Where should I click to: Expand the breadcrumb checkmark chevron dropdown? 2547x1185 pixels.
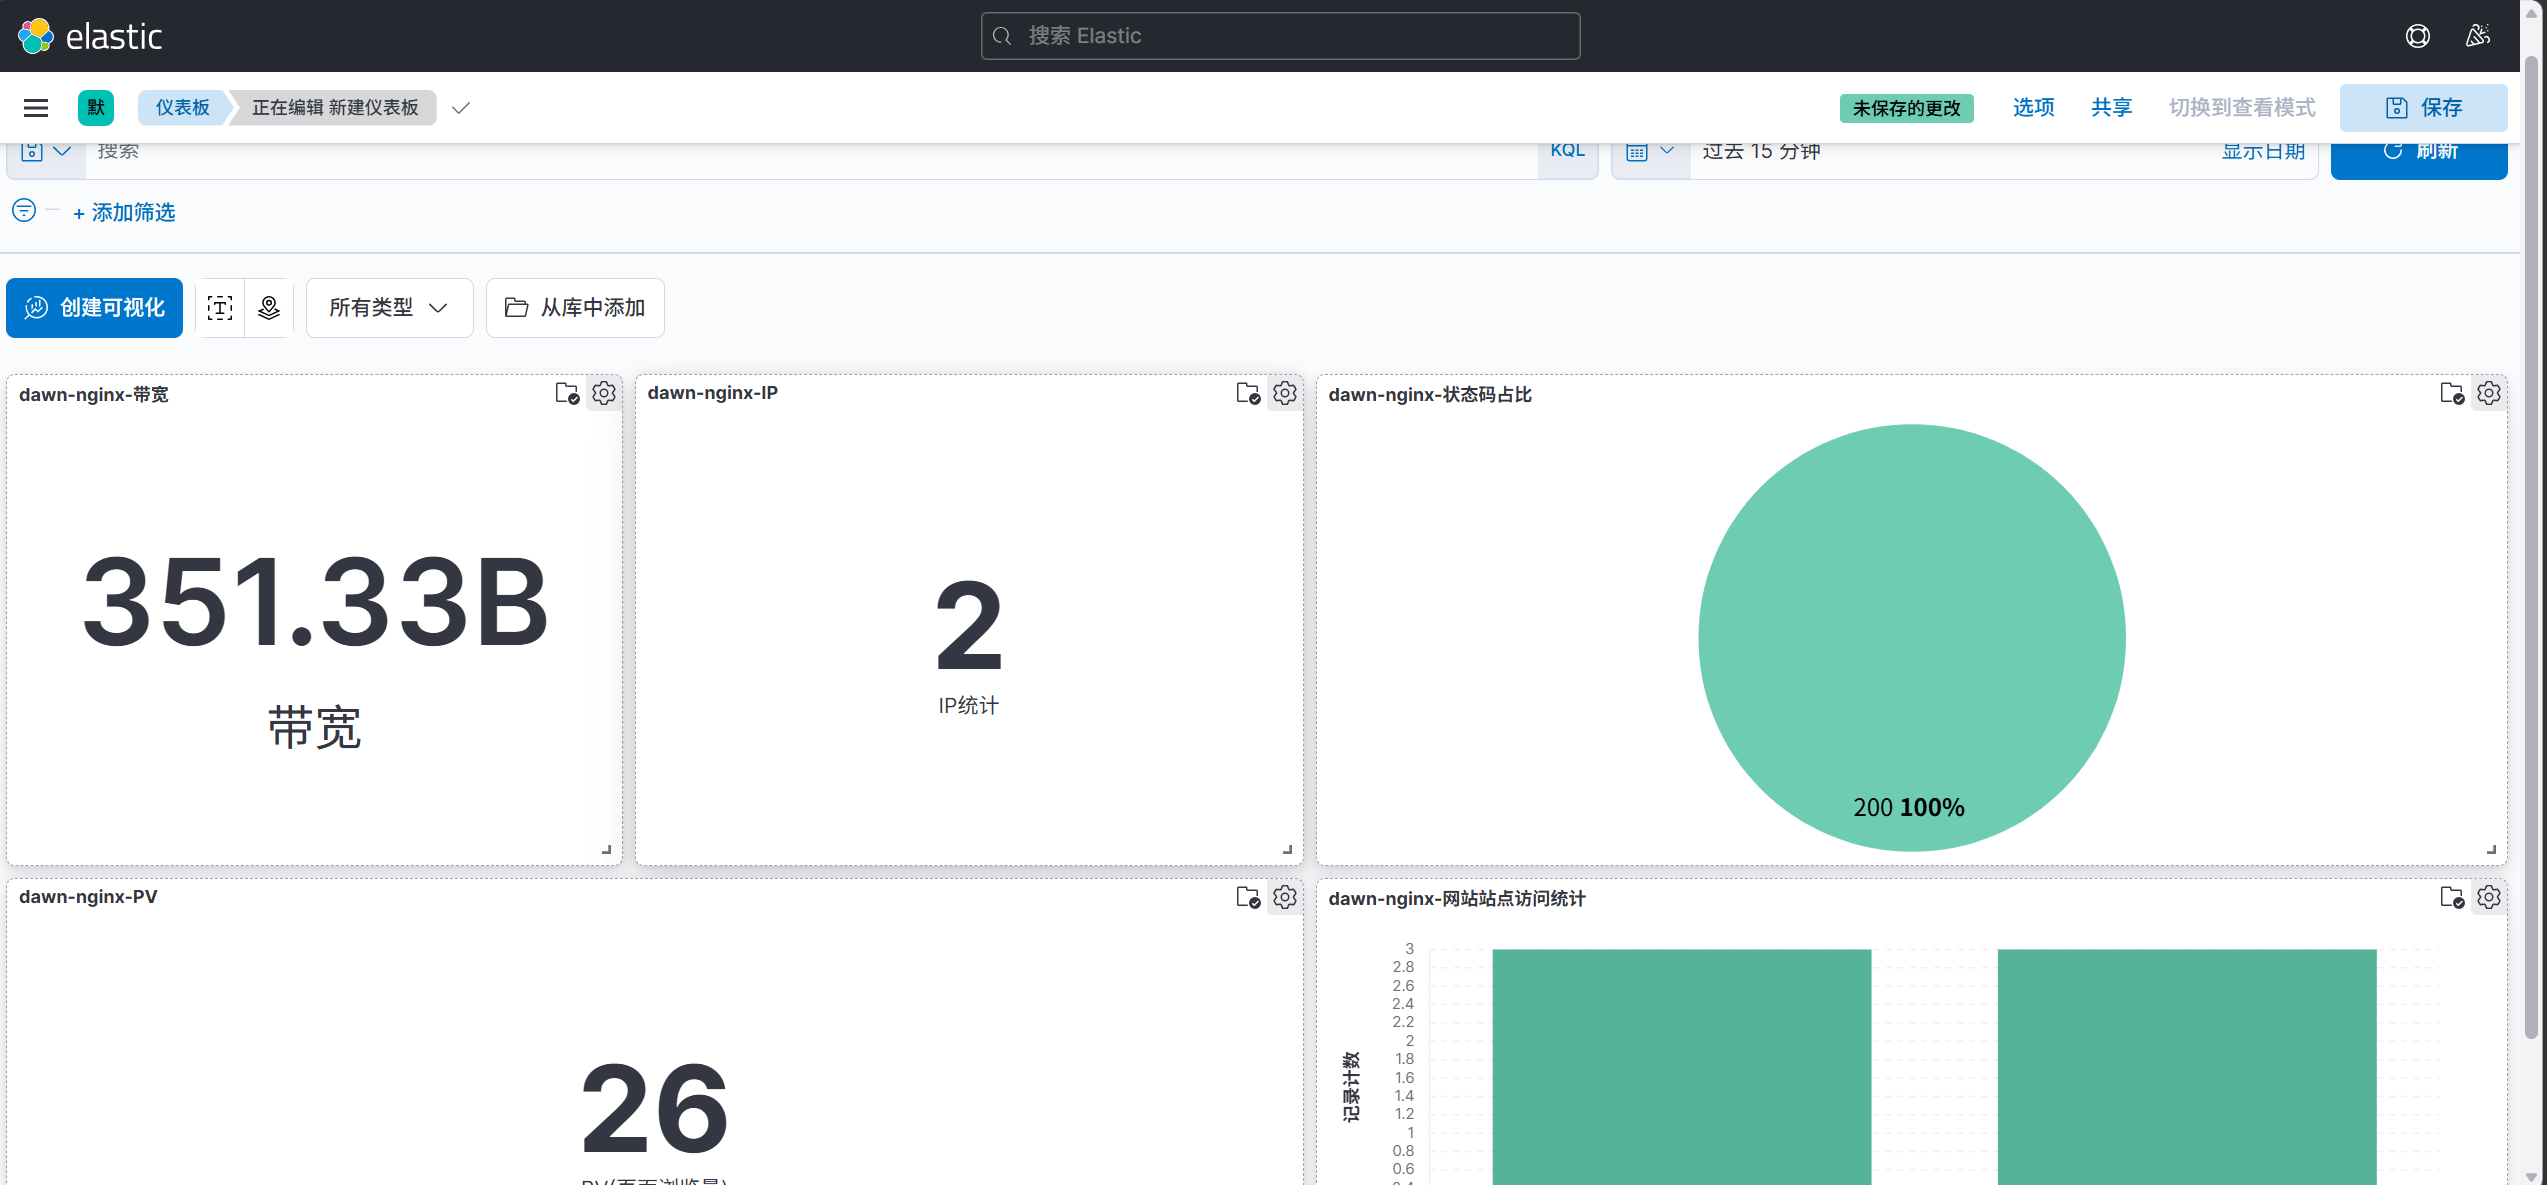tap(461, 108)
